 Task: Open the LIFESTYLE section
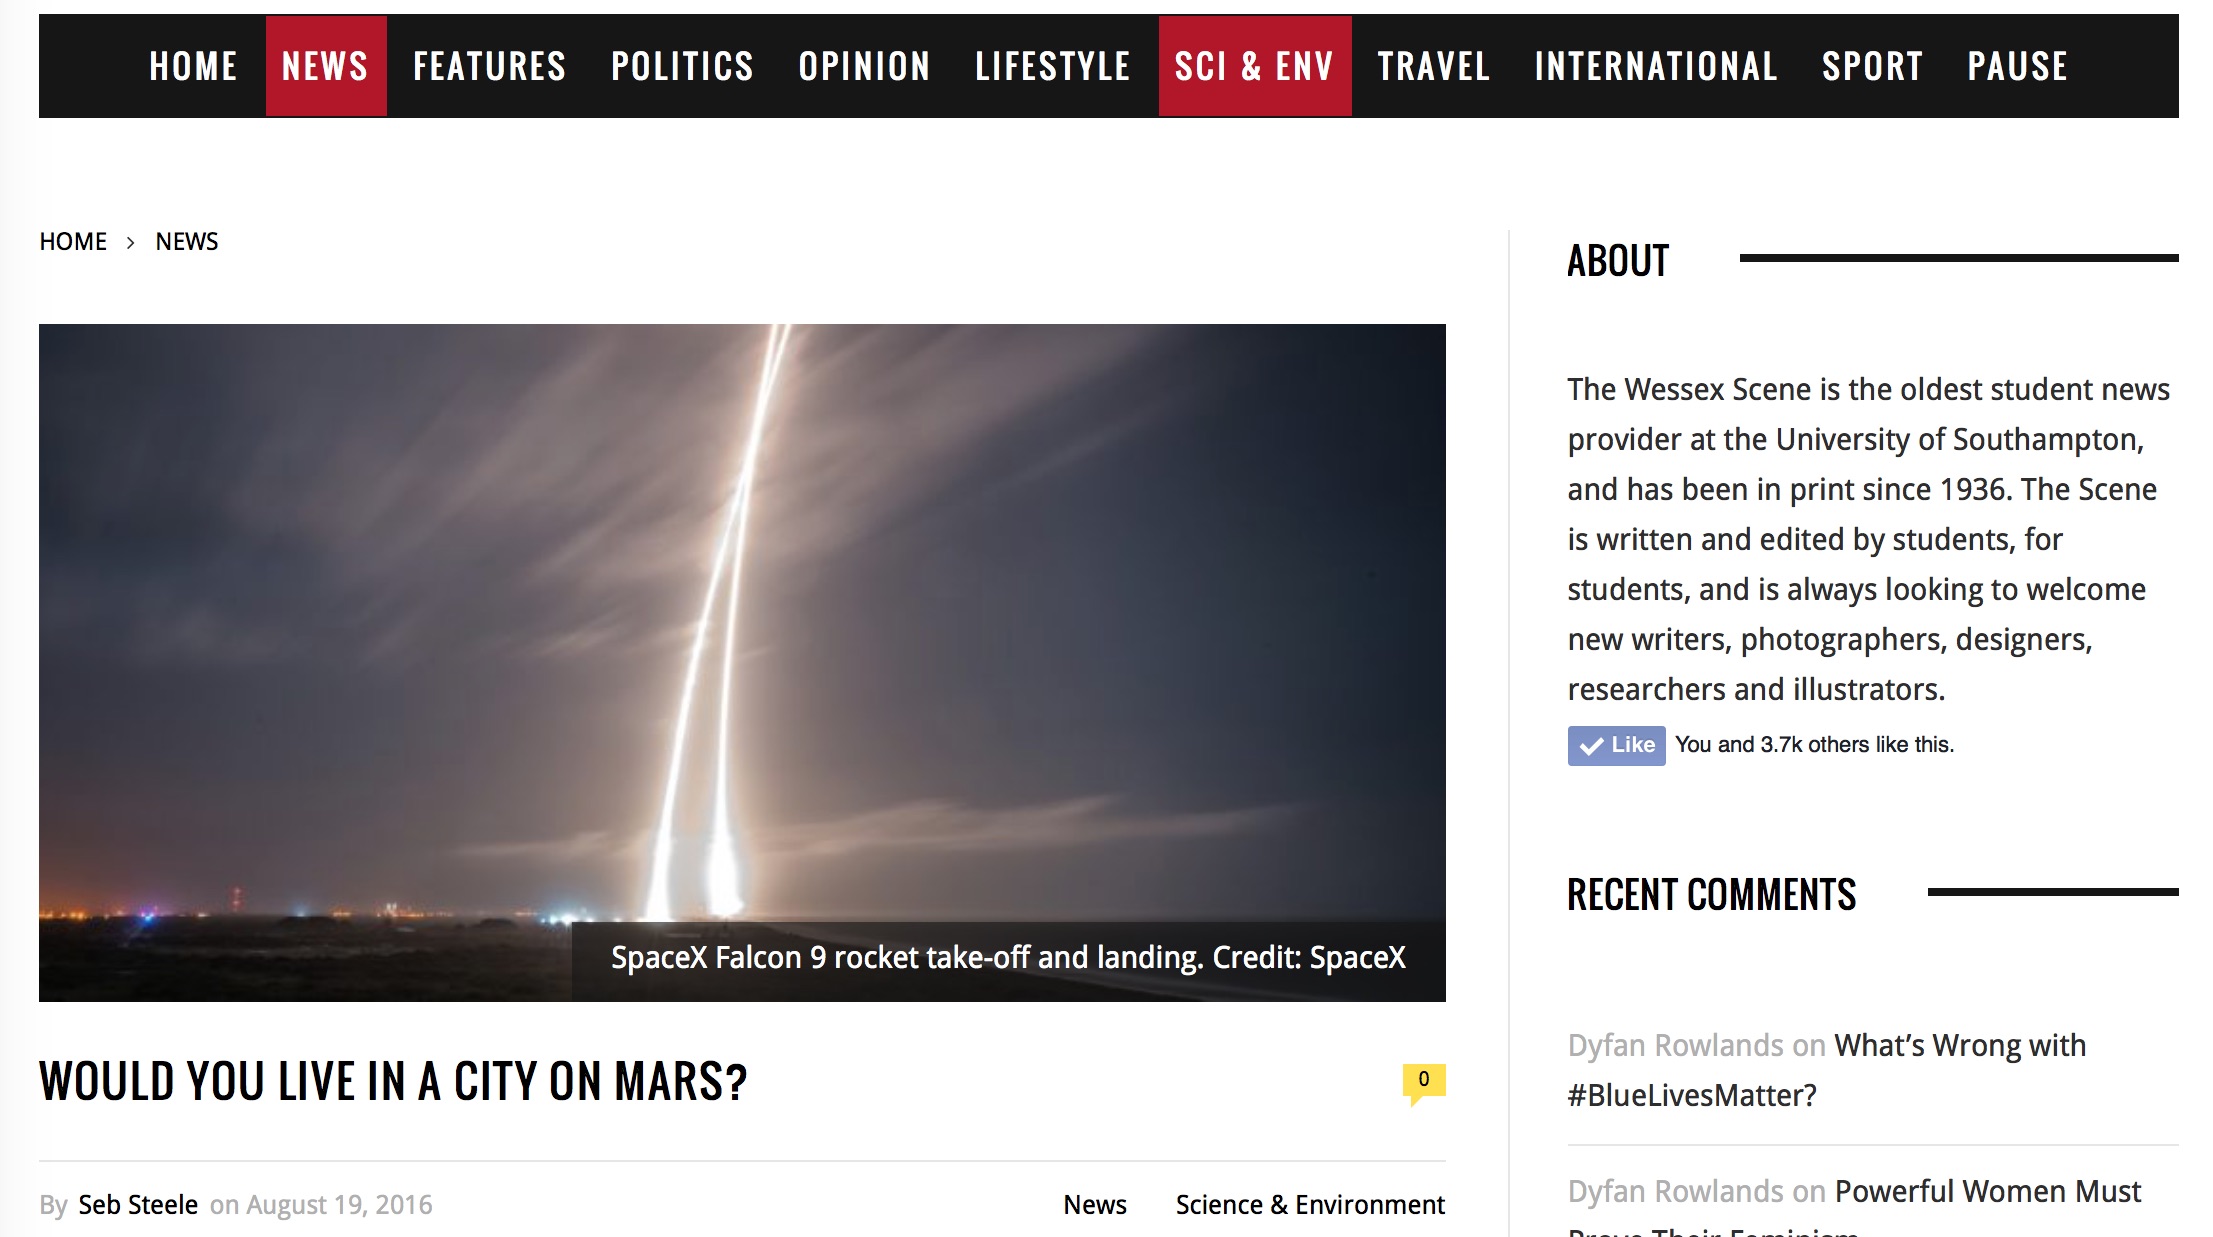click(1053, 66)
